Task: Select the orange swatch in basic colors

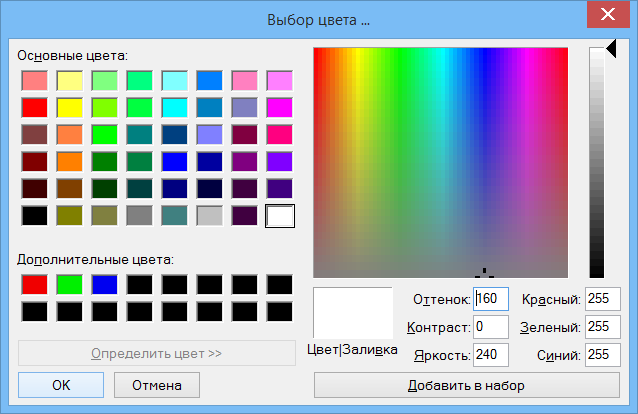Action: click(x=70, y=161)
